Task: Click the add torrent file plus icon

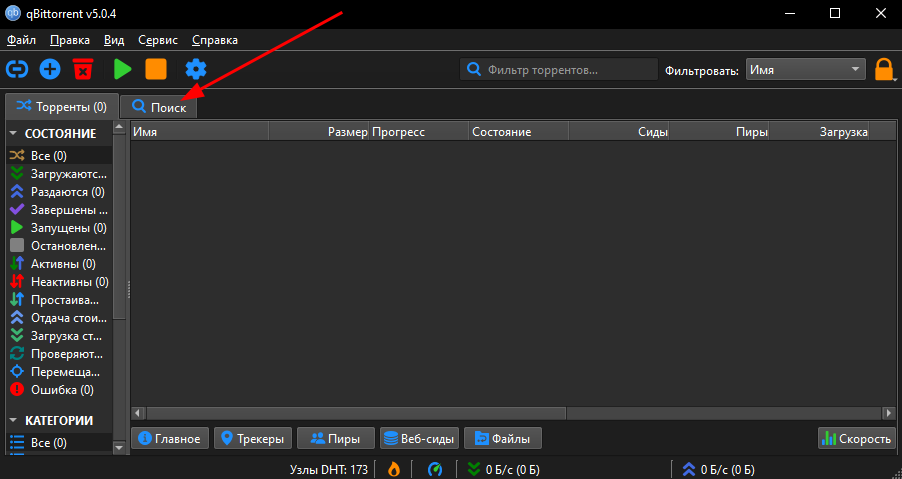Action: [50, 70]
